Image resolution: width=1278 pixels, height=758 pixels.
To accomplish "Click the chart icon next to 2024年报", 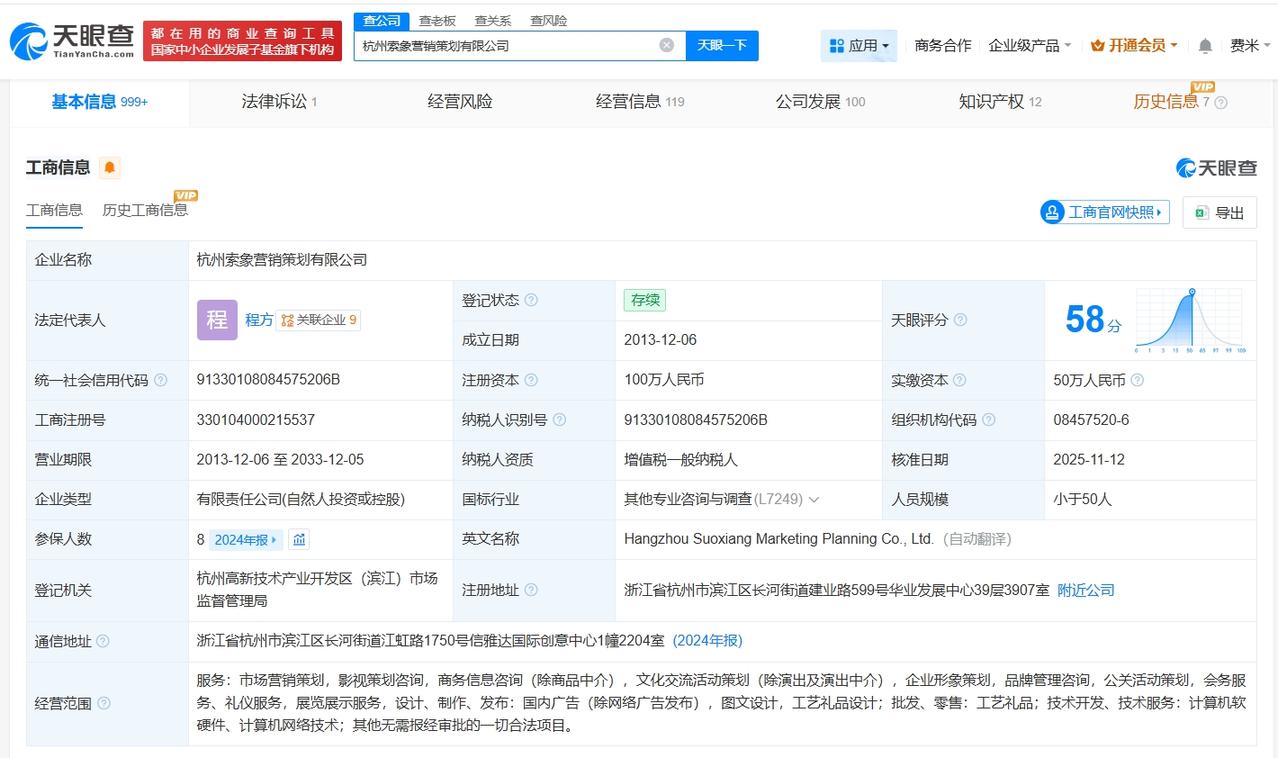I will coord(299,540).
